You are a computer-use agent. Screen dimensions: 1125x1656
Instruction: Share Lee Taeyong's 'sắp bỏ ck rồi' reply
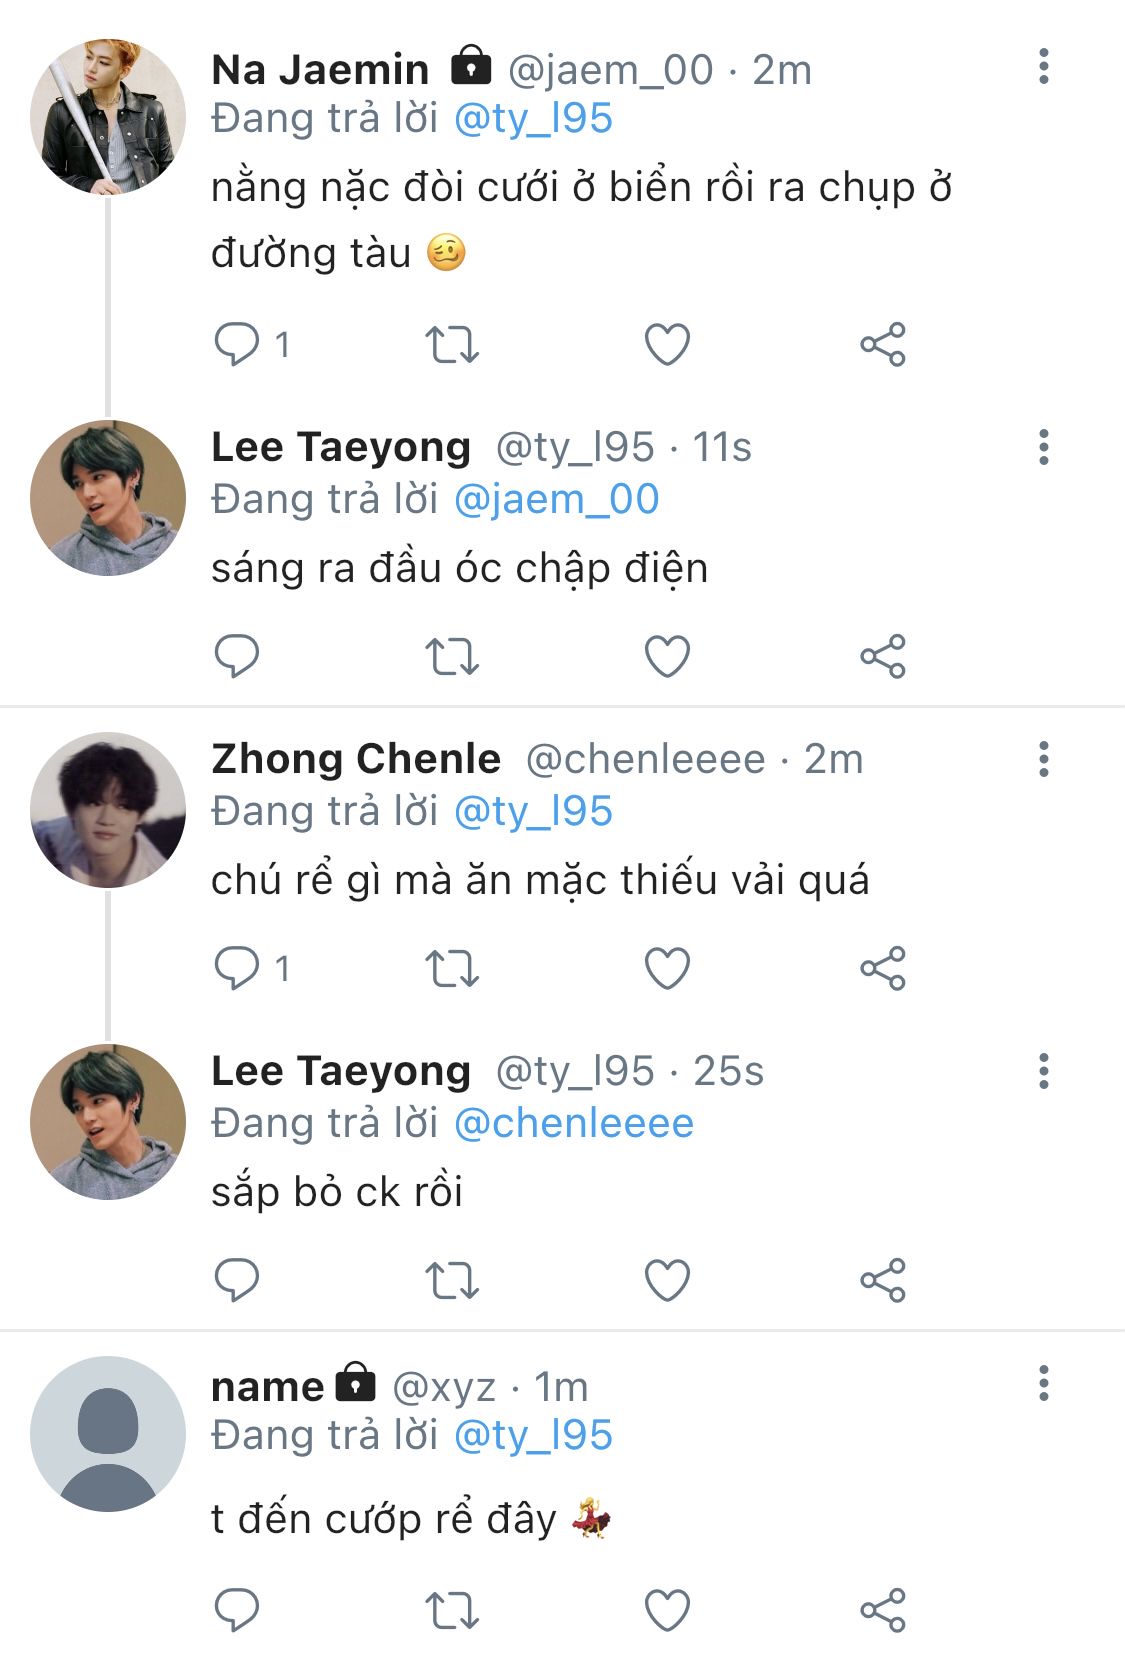[883, 1280]
